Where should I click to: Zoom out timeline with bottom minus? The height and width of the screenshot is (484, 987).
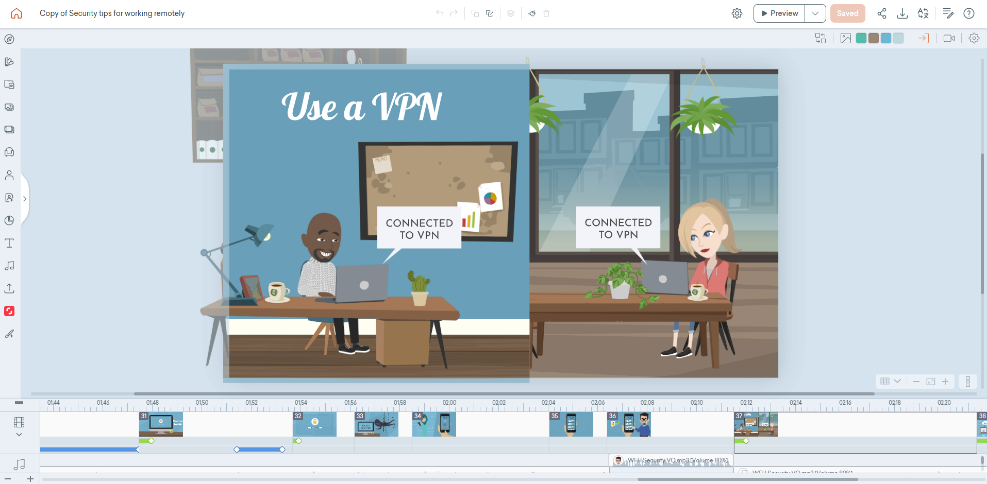point(8,479)
